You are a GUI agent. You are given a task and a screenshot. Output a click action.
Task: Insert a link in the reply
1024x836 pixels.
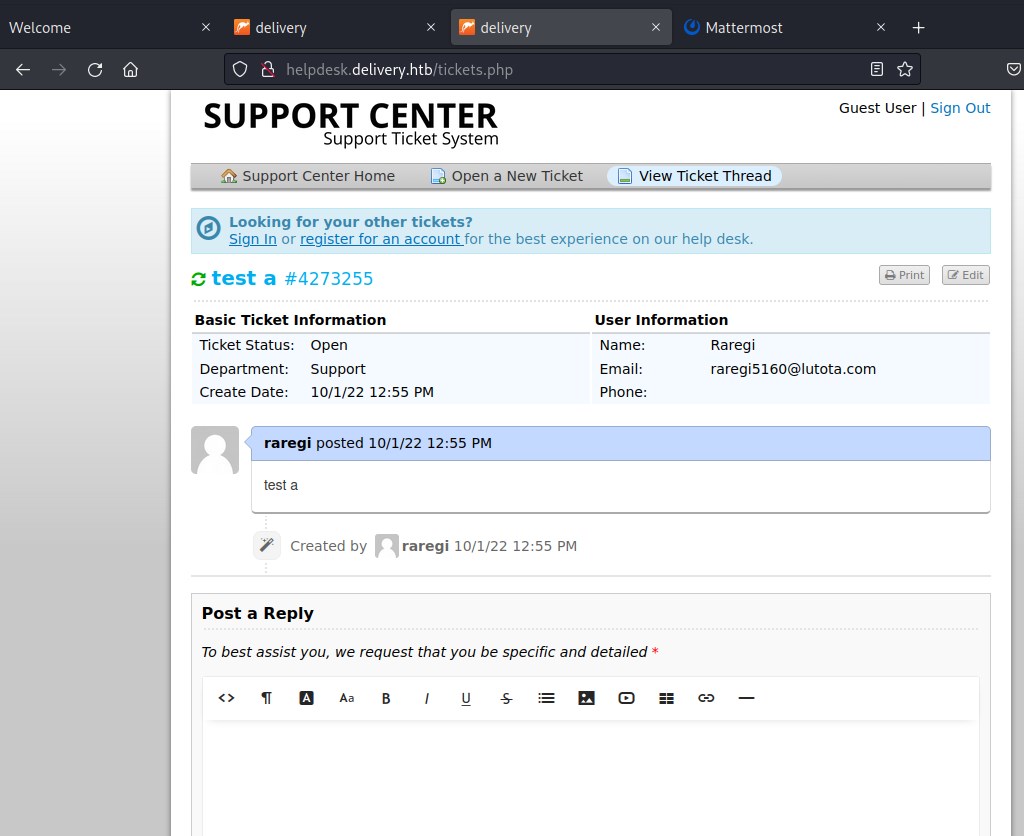(x=706, y=698)
